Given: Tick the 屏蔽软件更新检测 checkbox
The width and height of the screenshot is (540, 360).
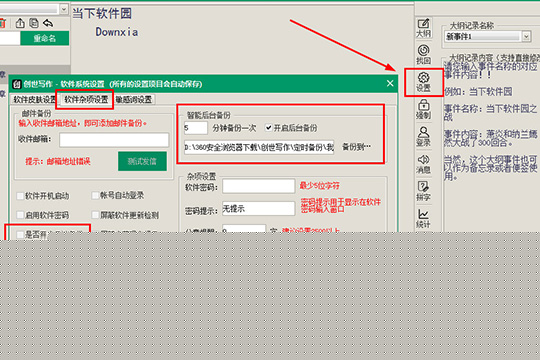Looking at the screenshot, I should click(95, 215).
